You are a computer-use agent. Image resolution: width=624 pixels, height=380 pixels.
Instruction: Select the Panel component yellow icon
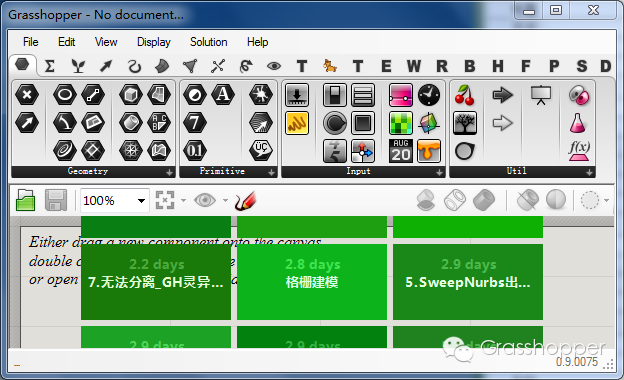[297, 123]
